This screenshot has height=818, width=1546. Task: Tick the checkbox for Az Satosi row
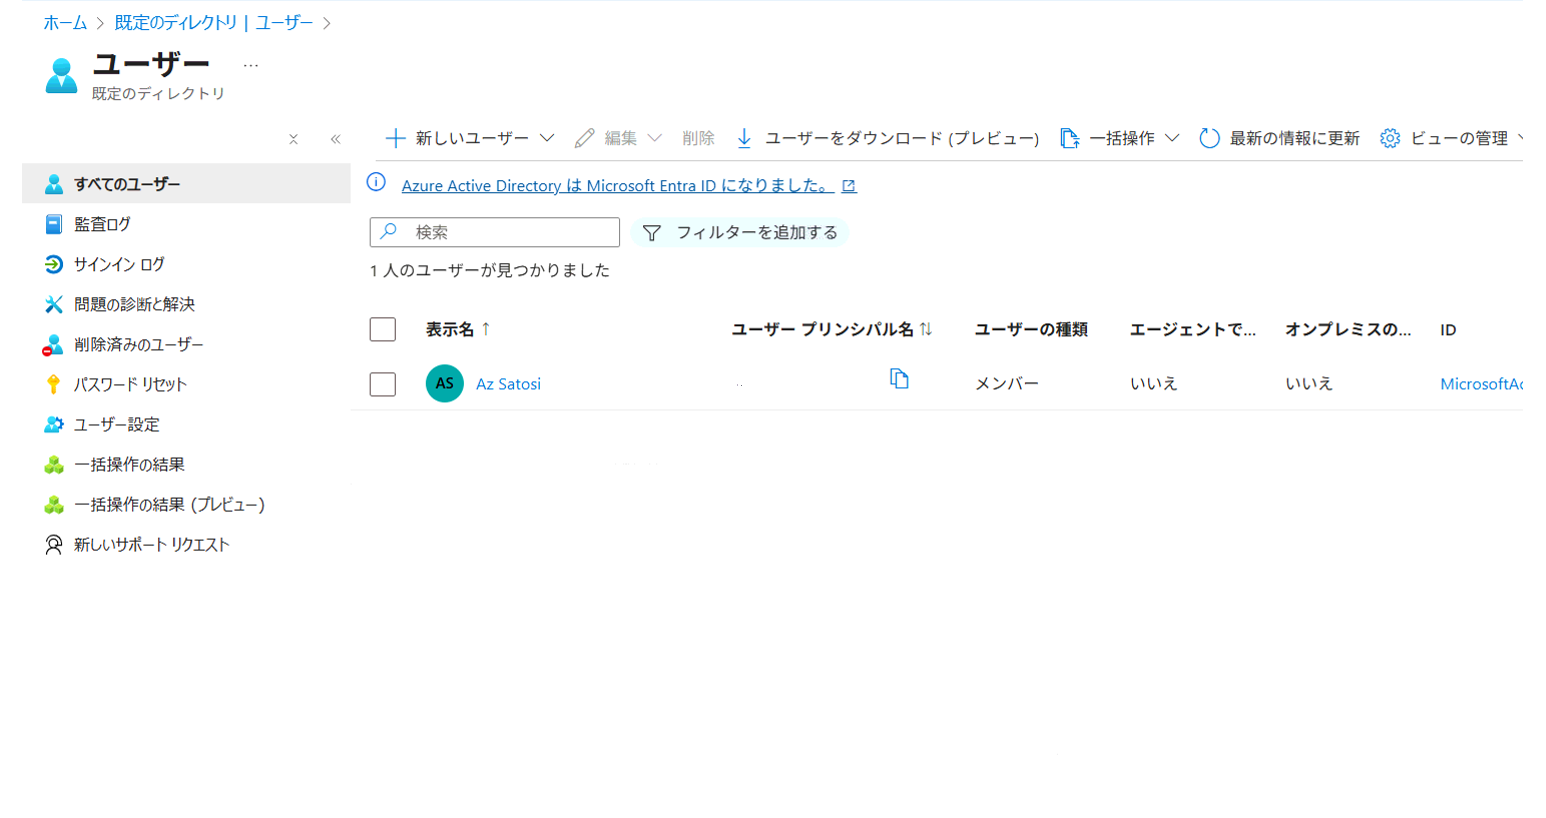(x=383, y=384)
